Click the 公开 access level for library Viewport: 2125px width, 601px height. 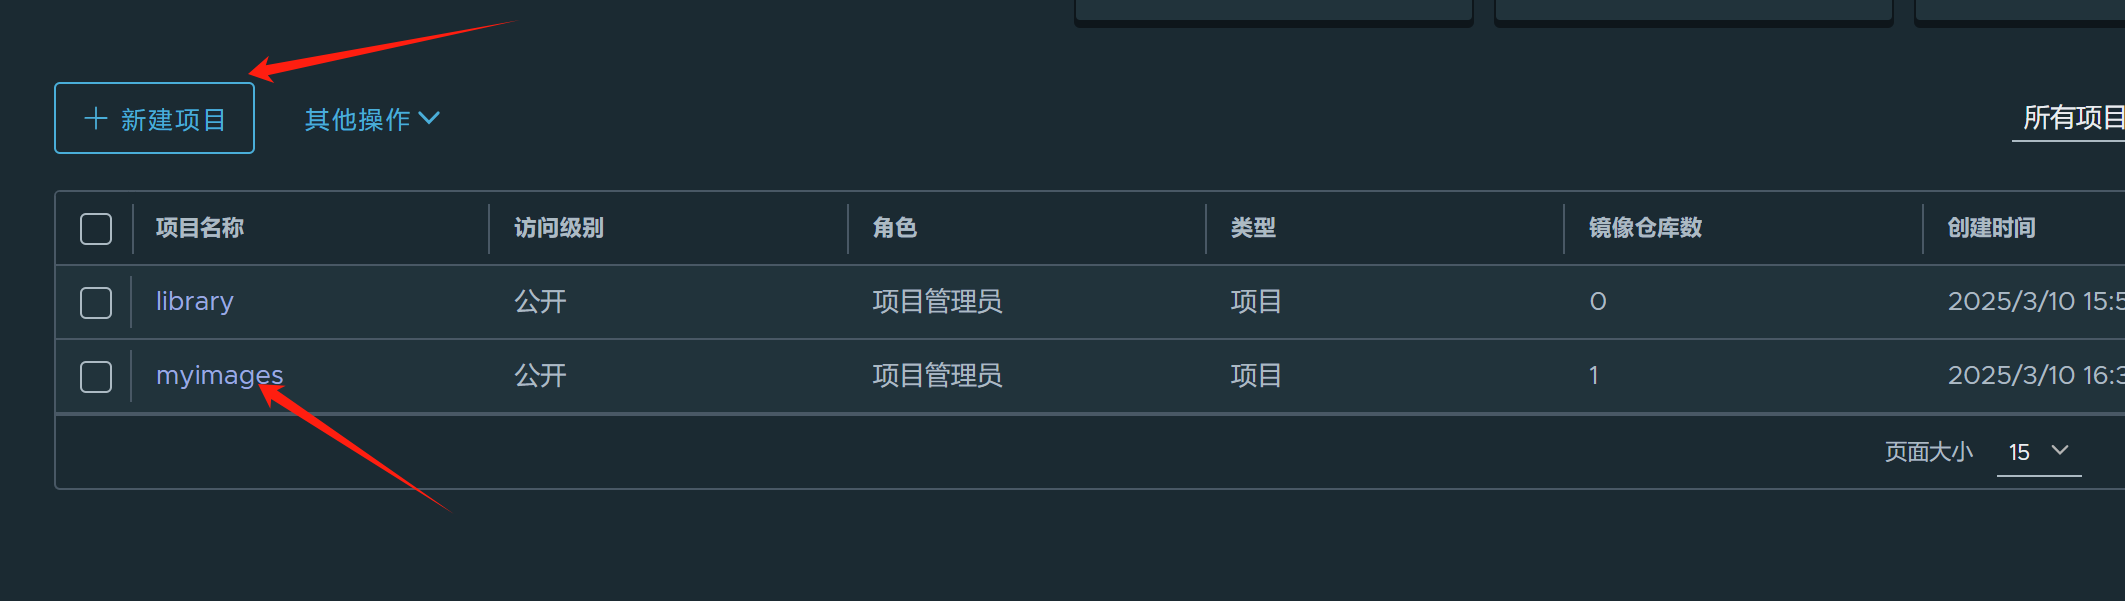(540, 302)
